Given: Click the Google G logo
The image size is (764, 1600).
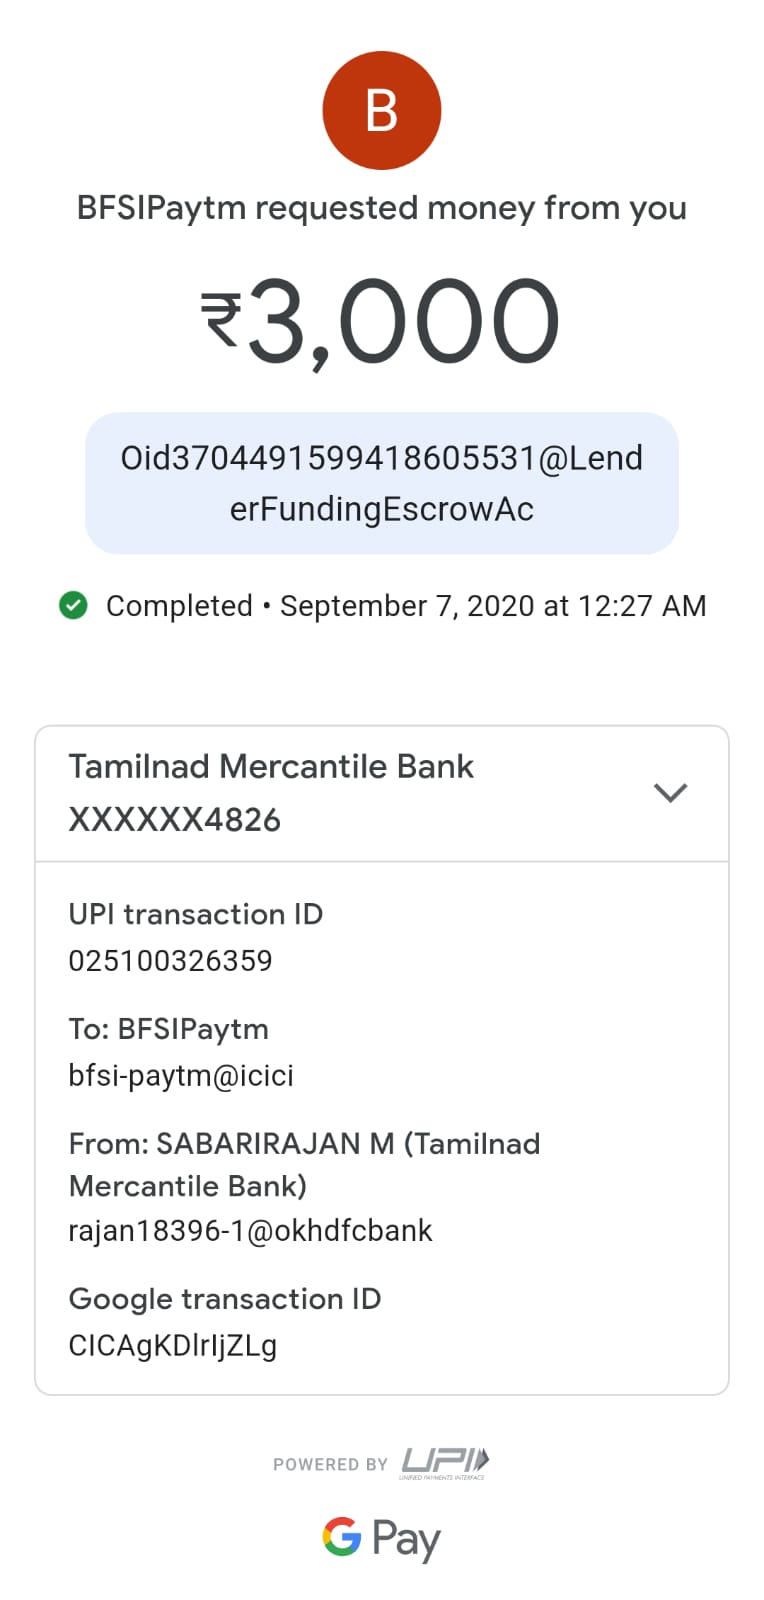Looking at the screenshot, I should pyautogui.click(x=341, y=1537).
